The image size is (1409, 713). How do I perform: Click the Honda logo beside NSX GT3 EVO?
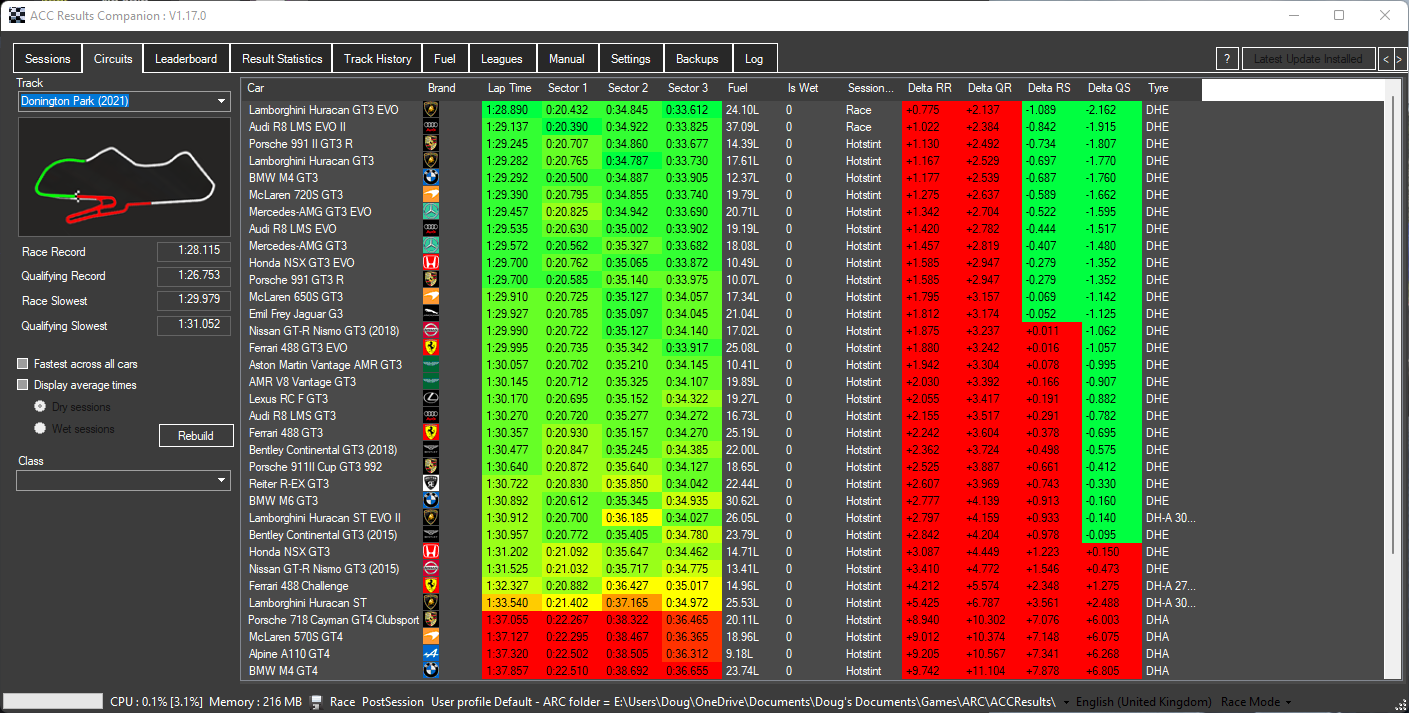(x=431, y=263)
